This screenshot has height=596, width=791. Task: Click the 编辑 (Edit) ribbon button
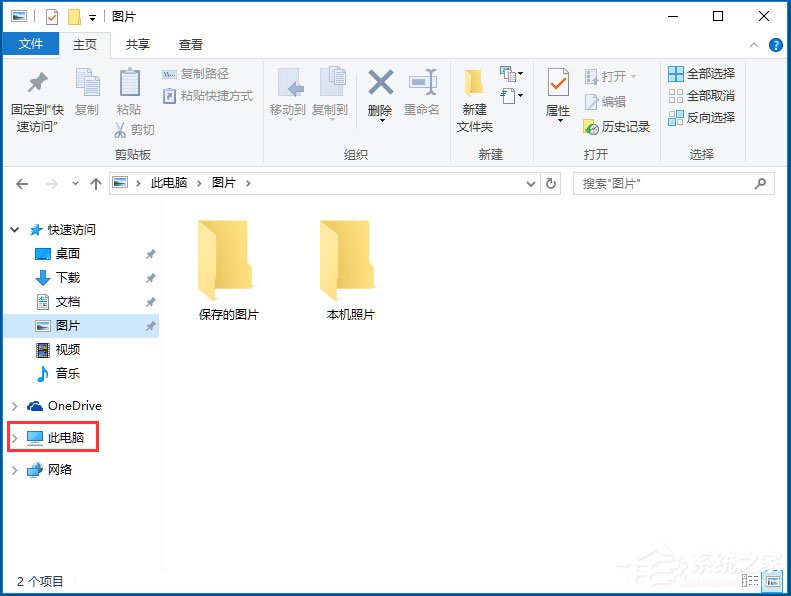coord(605,101)
